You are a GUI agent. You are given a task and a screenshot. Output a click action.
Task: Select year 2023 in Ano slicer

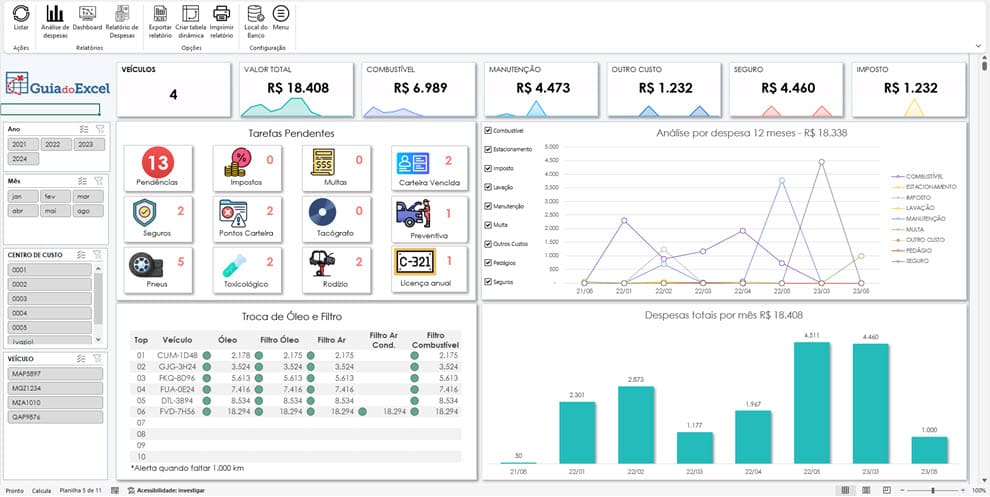(x=85, y=144)
